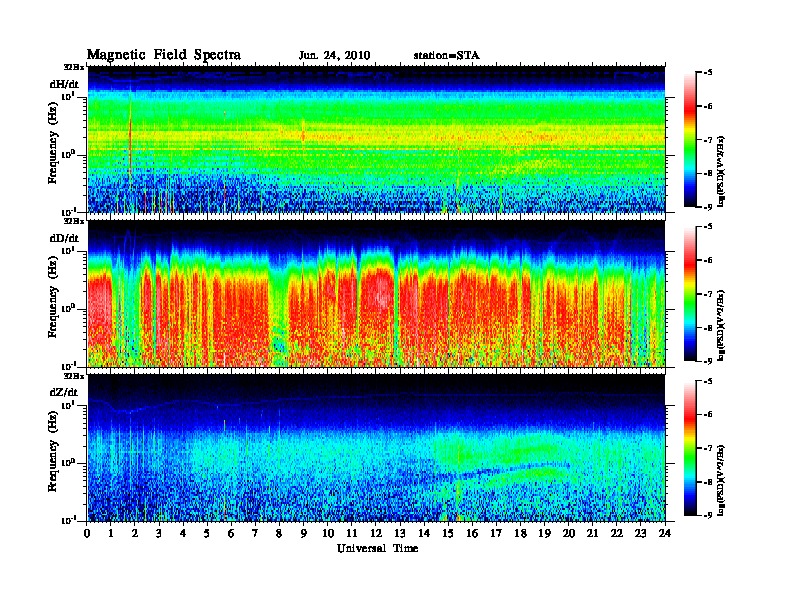
Task: Click the 'dZ/dt' panel label
Action: (64, 392)
